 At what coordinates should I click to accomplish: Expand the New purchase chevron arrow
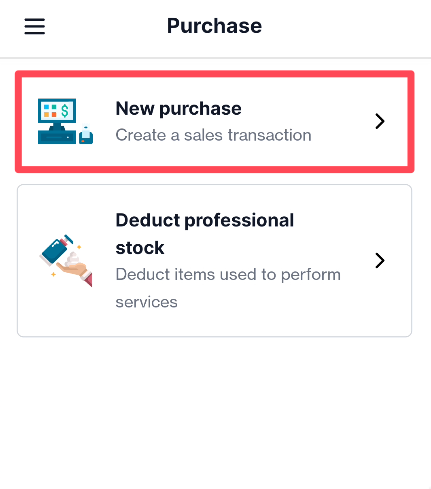click(x=380, y=121)
